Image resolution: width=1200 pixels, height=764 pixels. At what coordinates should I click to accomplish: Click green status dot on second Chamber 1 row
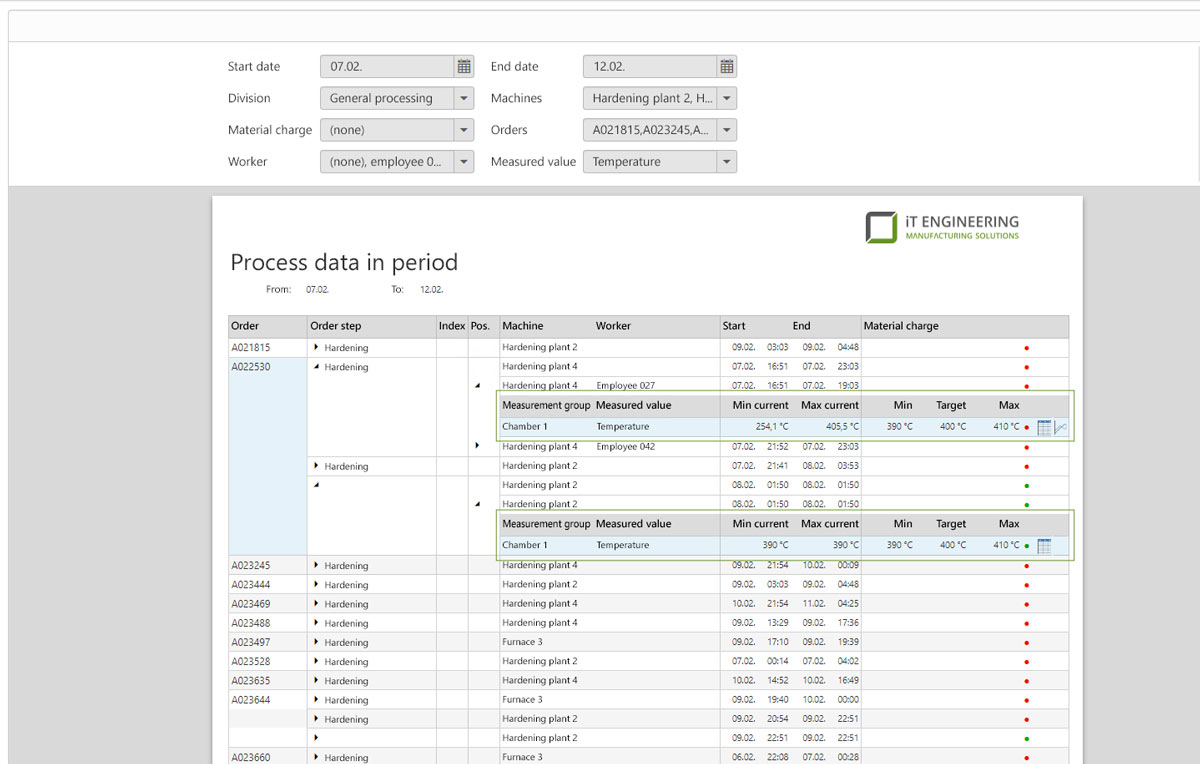1027,546
